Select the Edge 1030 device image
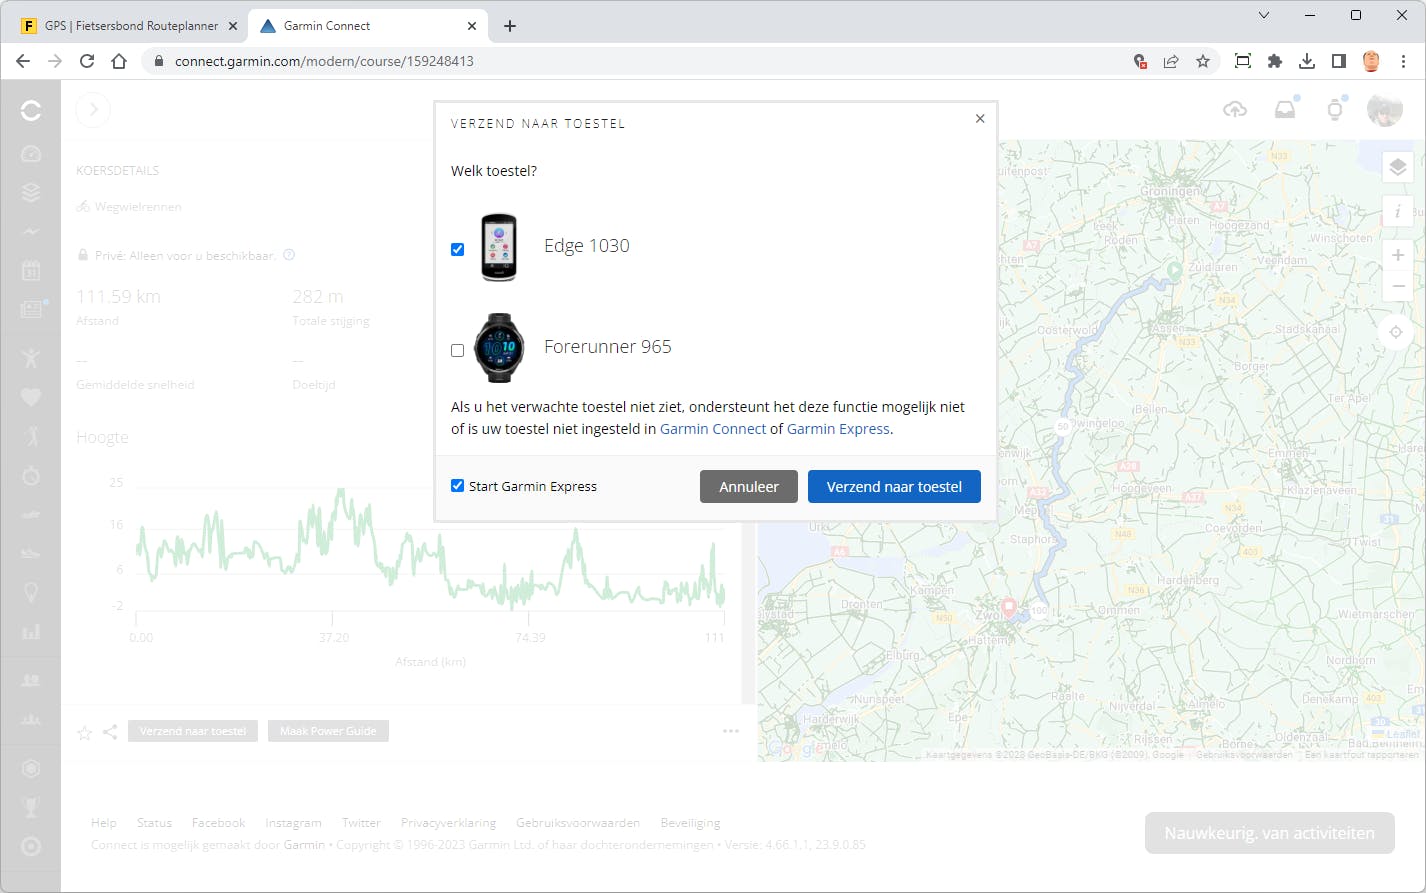Viewport: 1426px width, 893px height. (499, 247)
